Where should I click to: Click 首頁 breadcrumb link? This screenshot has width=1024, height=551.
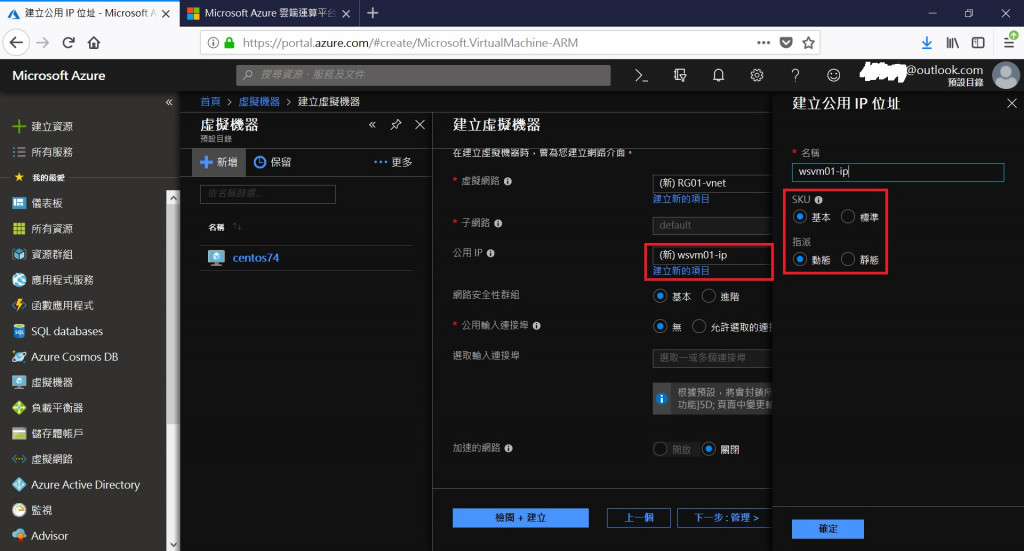pos(210,102)
